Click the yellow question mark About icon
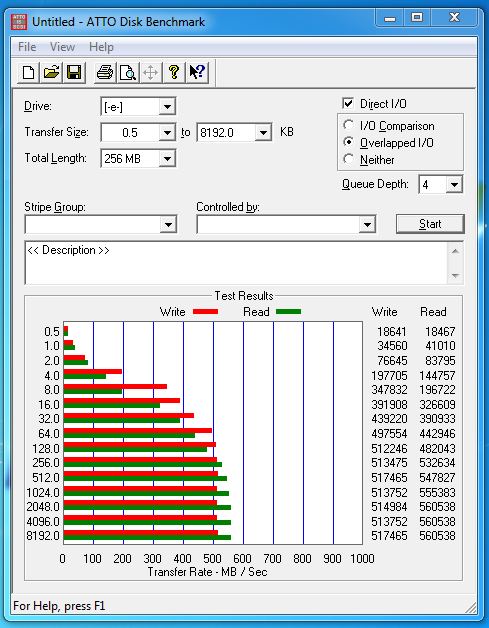489x628 pixels. 174,72
